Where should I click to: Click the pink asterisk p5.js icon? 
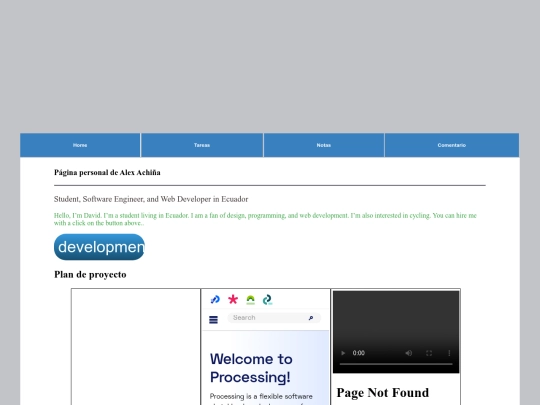click(x=233, y=299)
